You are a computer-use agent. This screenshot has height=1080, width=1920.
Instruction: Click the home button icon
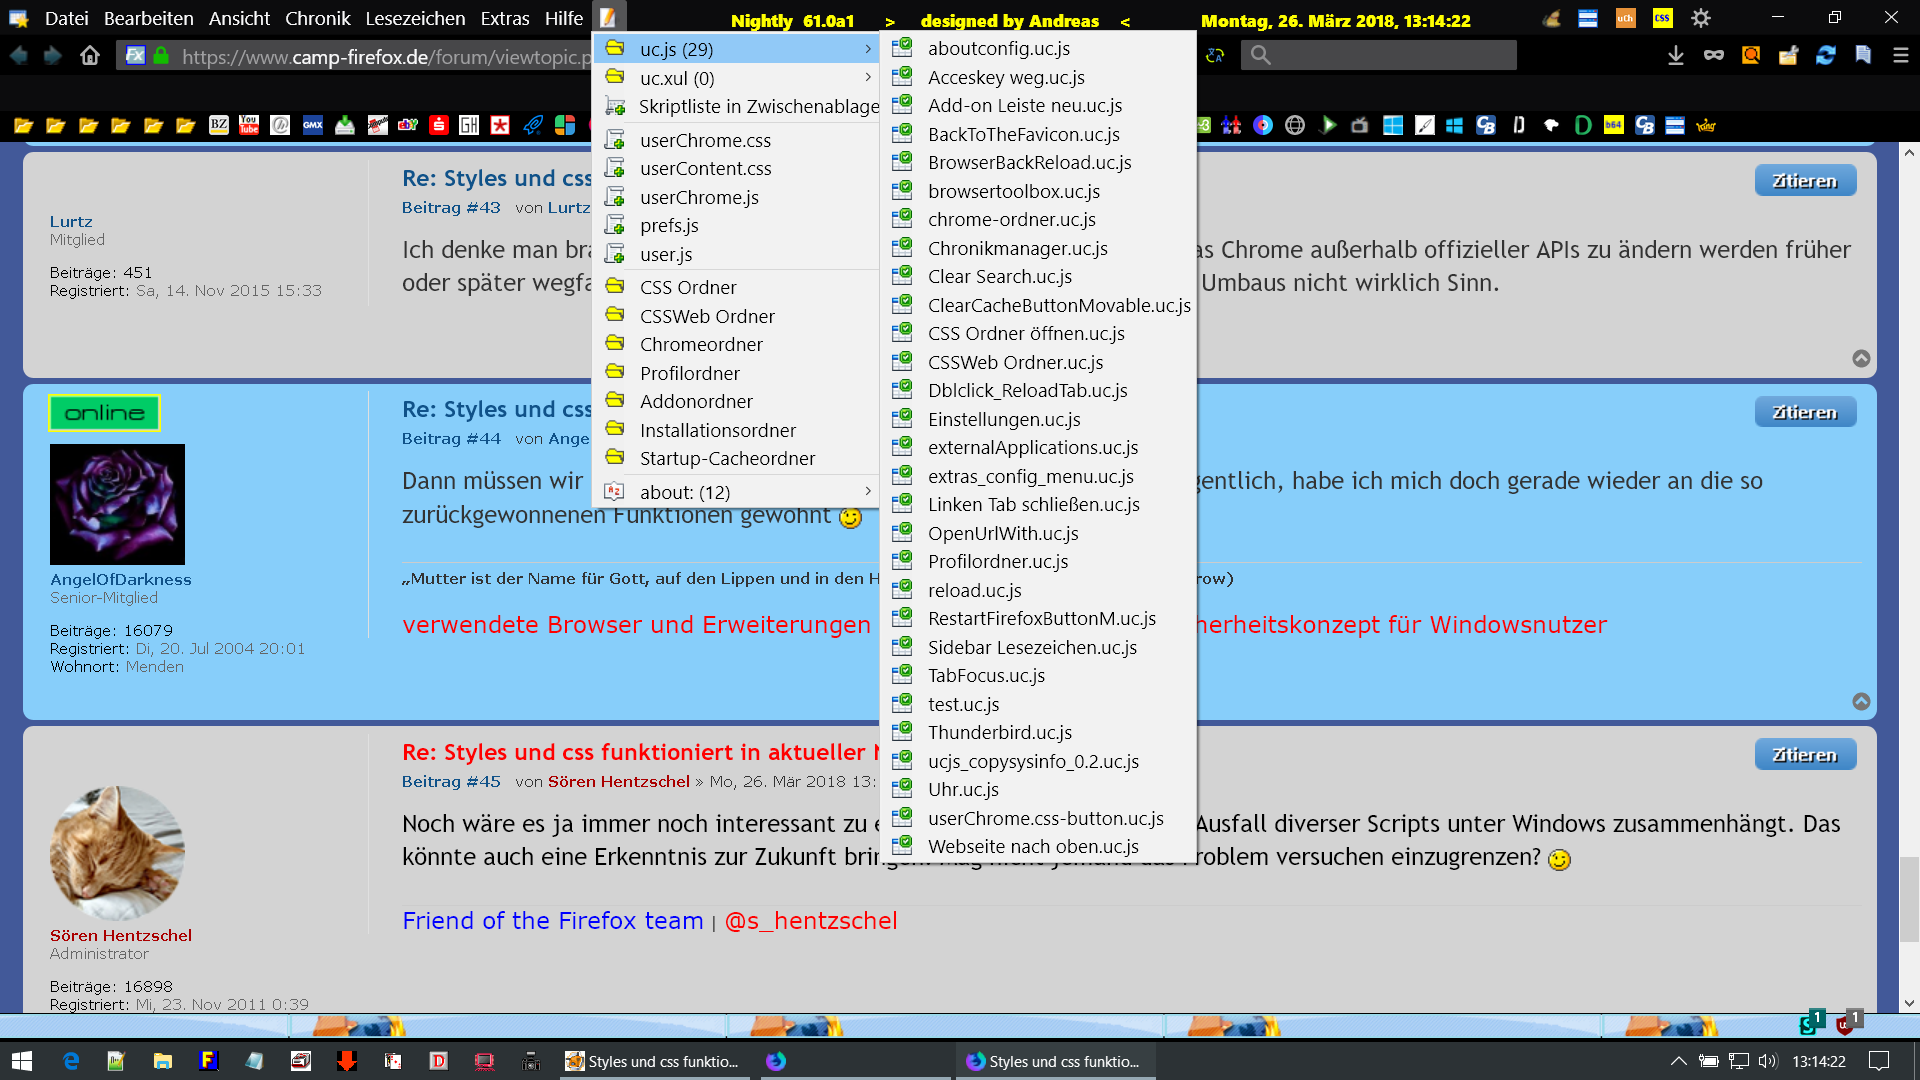pyautogui.click(x=90, y=56)
